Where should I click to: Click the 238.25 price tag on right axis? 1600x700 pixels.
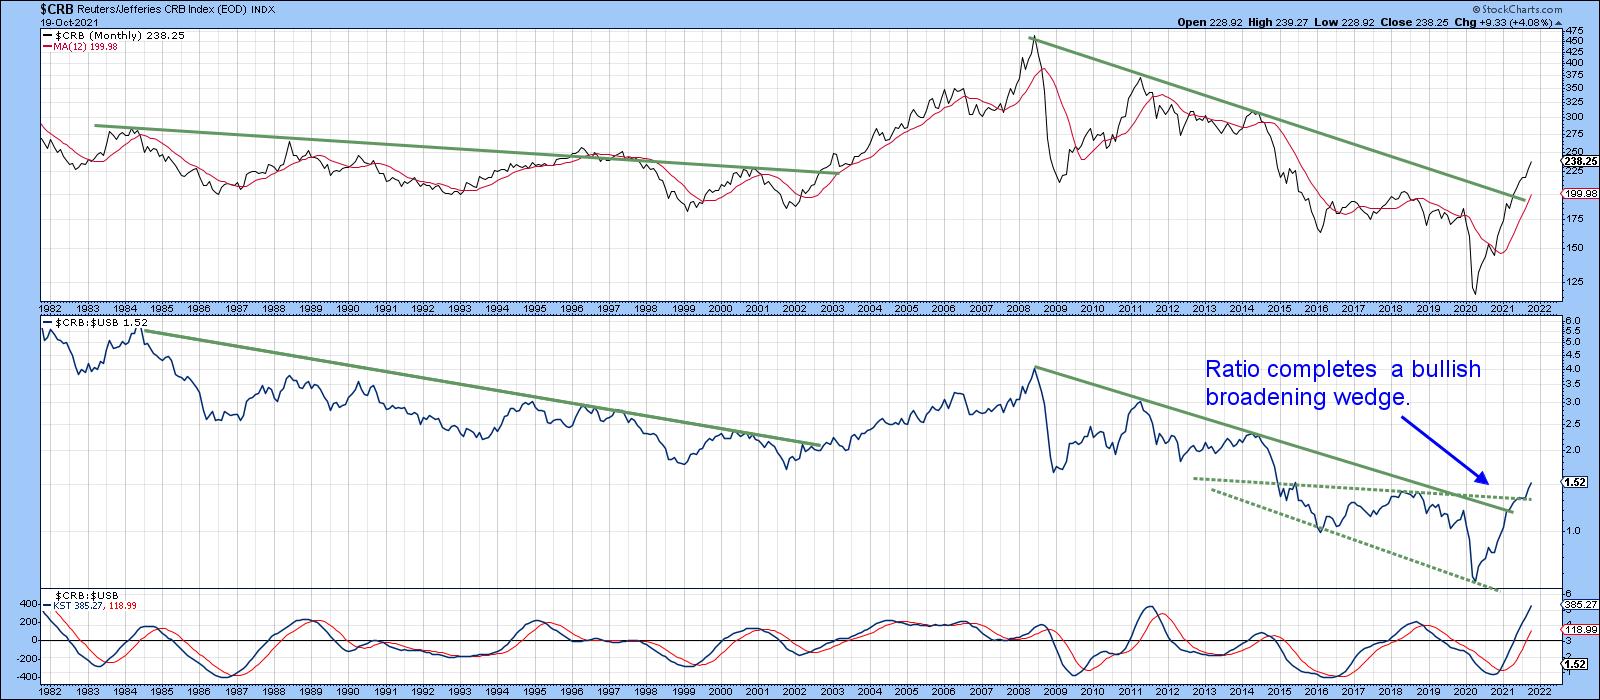point(1578,160)
